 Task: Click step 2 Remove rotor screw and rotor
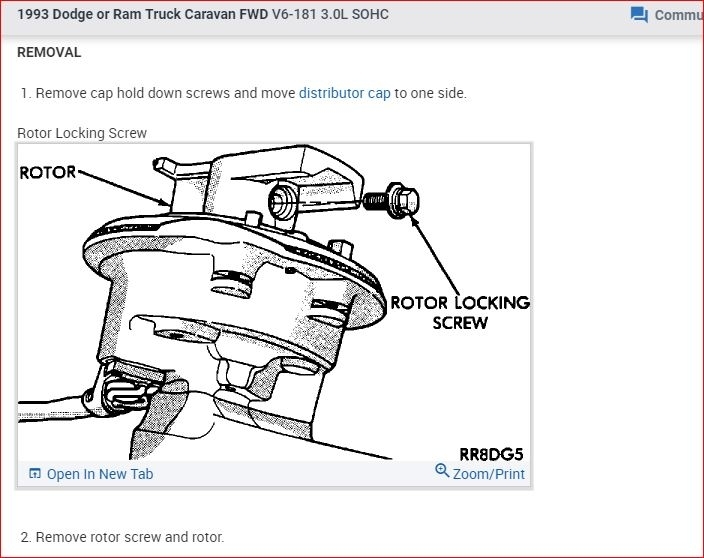click(122, 537)
